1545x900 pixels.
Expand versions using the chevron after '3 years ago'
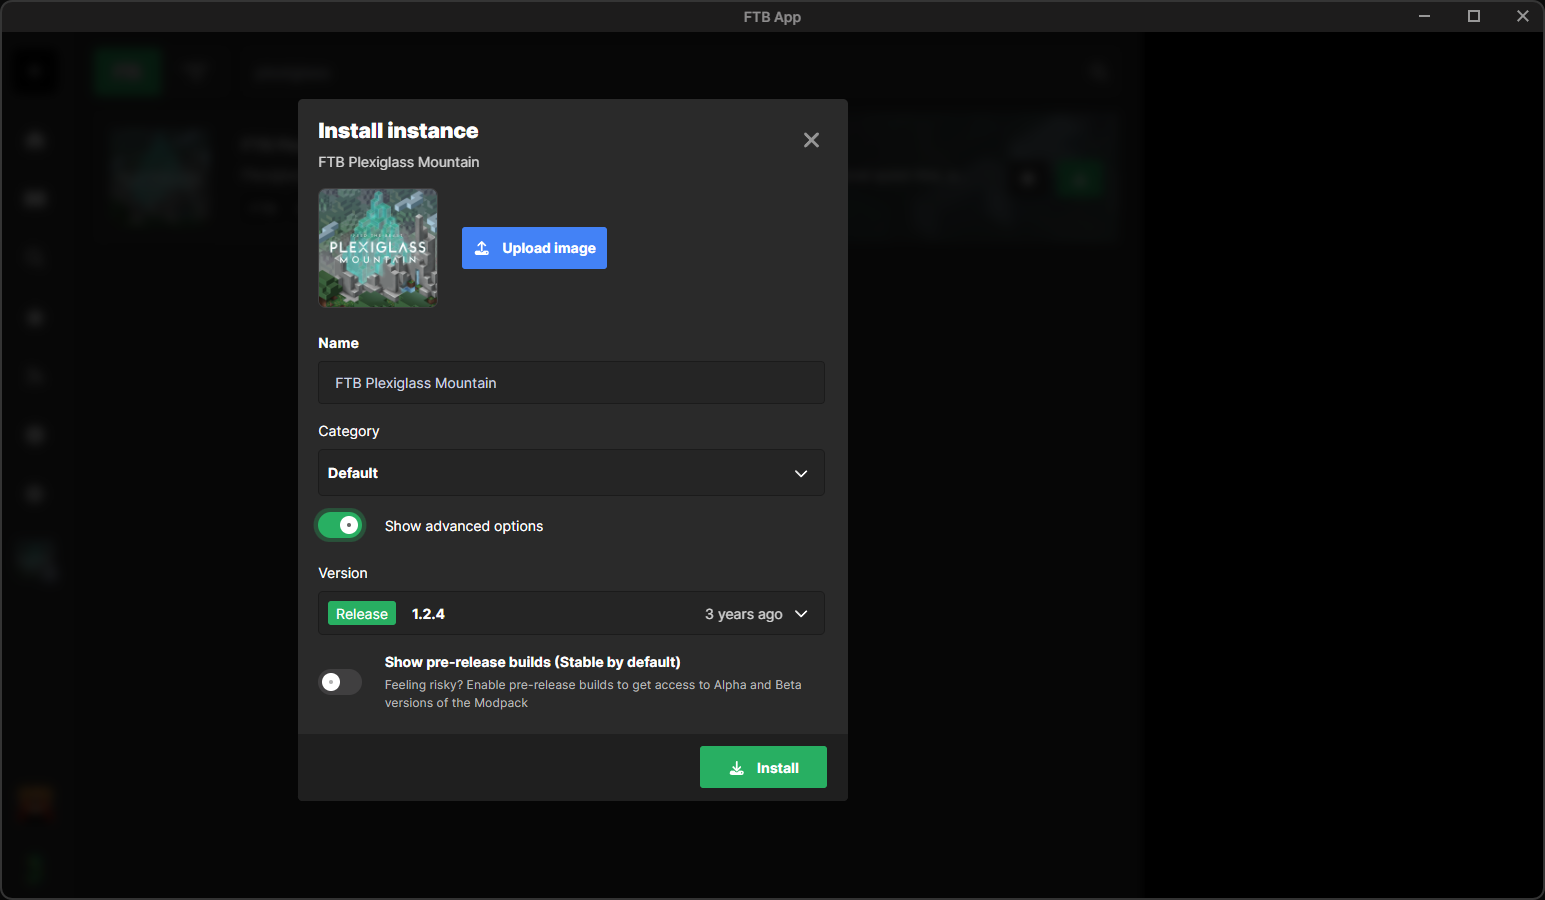tap(801, 614)
